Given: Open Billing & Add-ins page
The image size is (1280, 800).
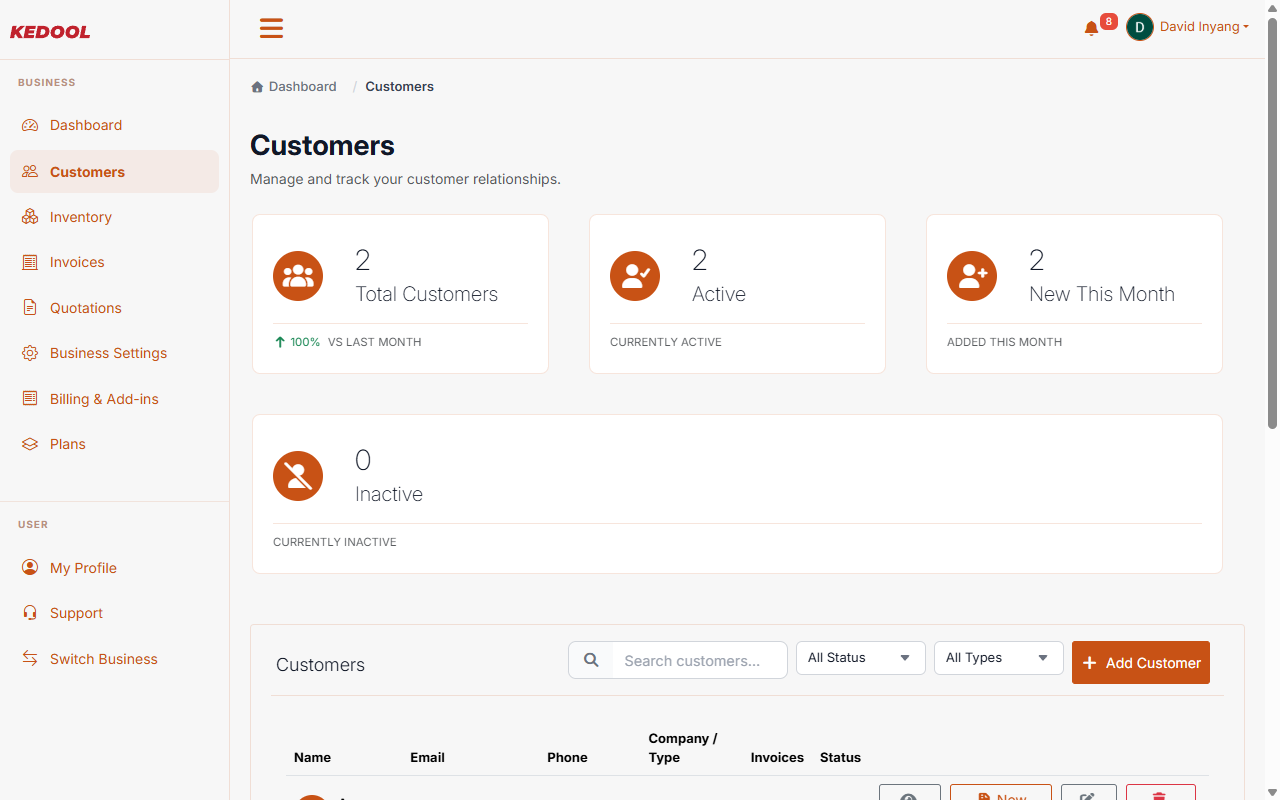Looking at the screenshot, I should point(114,399).
